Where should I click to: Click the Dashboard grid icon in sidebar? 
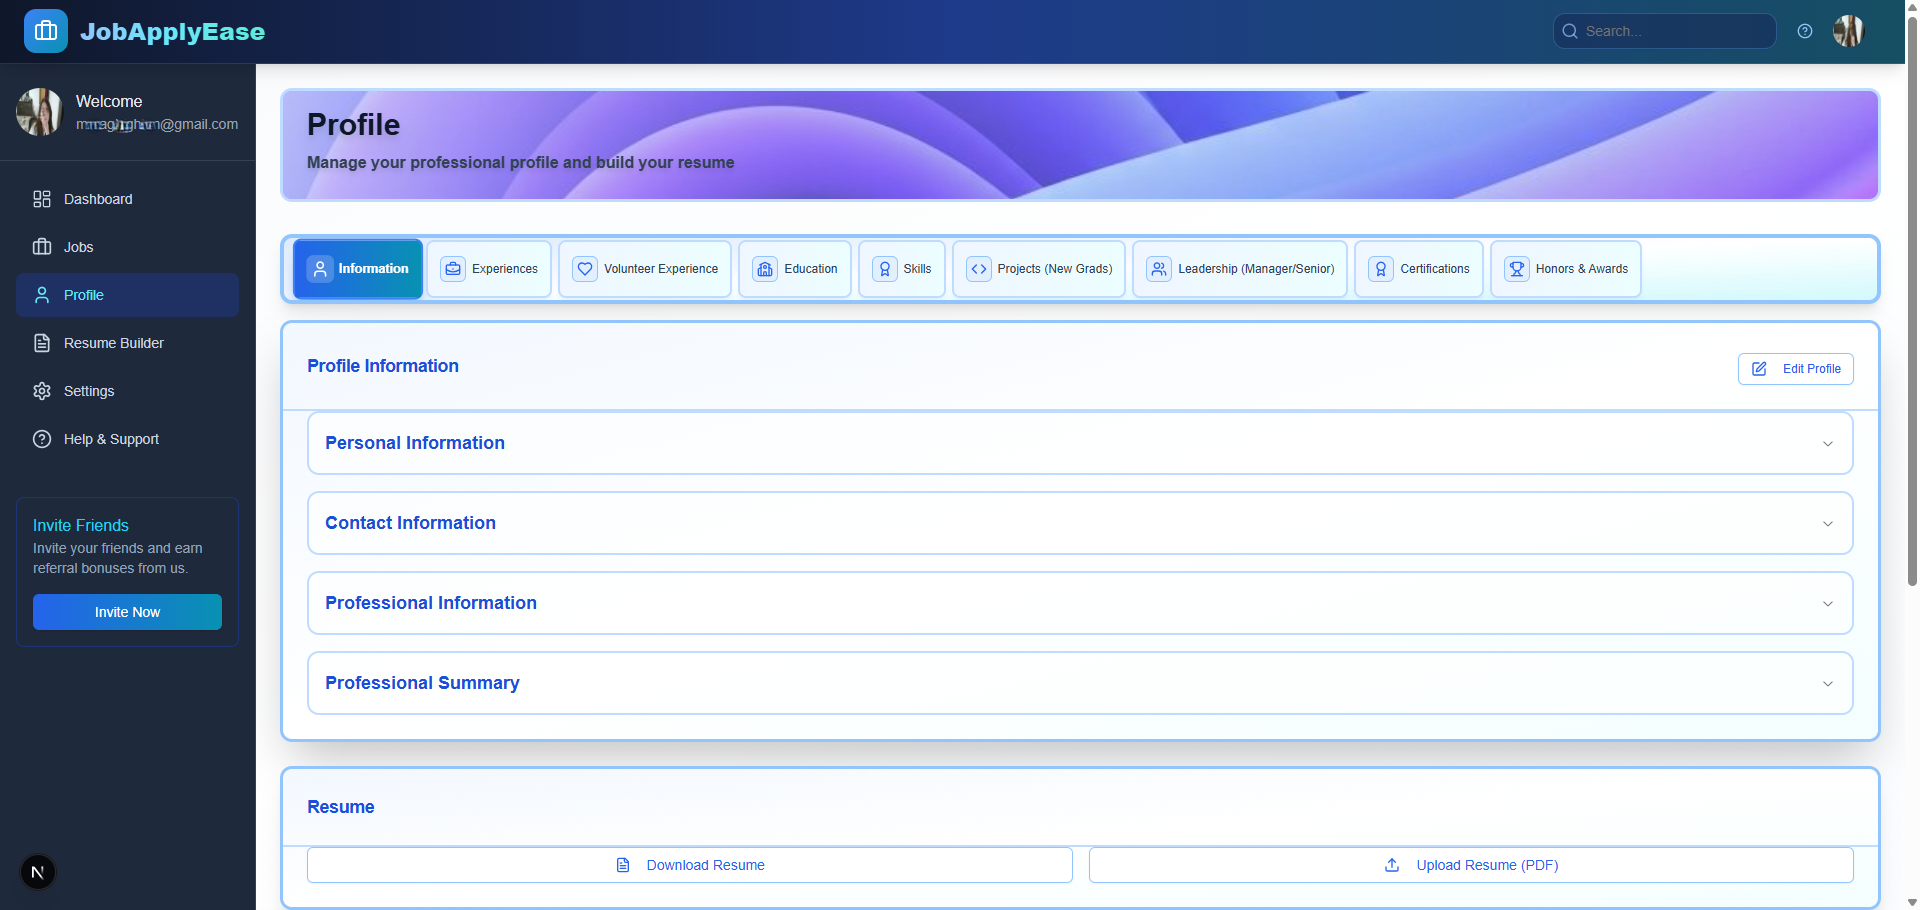42,199
